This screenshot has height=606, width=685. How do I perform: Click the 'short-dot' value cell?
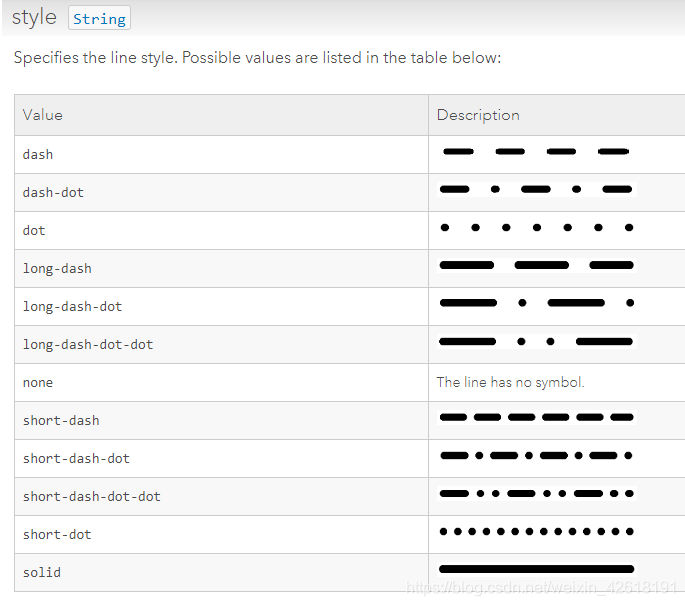57,534
